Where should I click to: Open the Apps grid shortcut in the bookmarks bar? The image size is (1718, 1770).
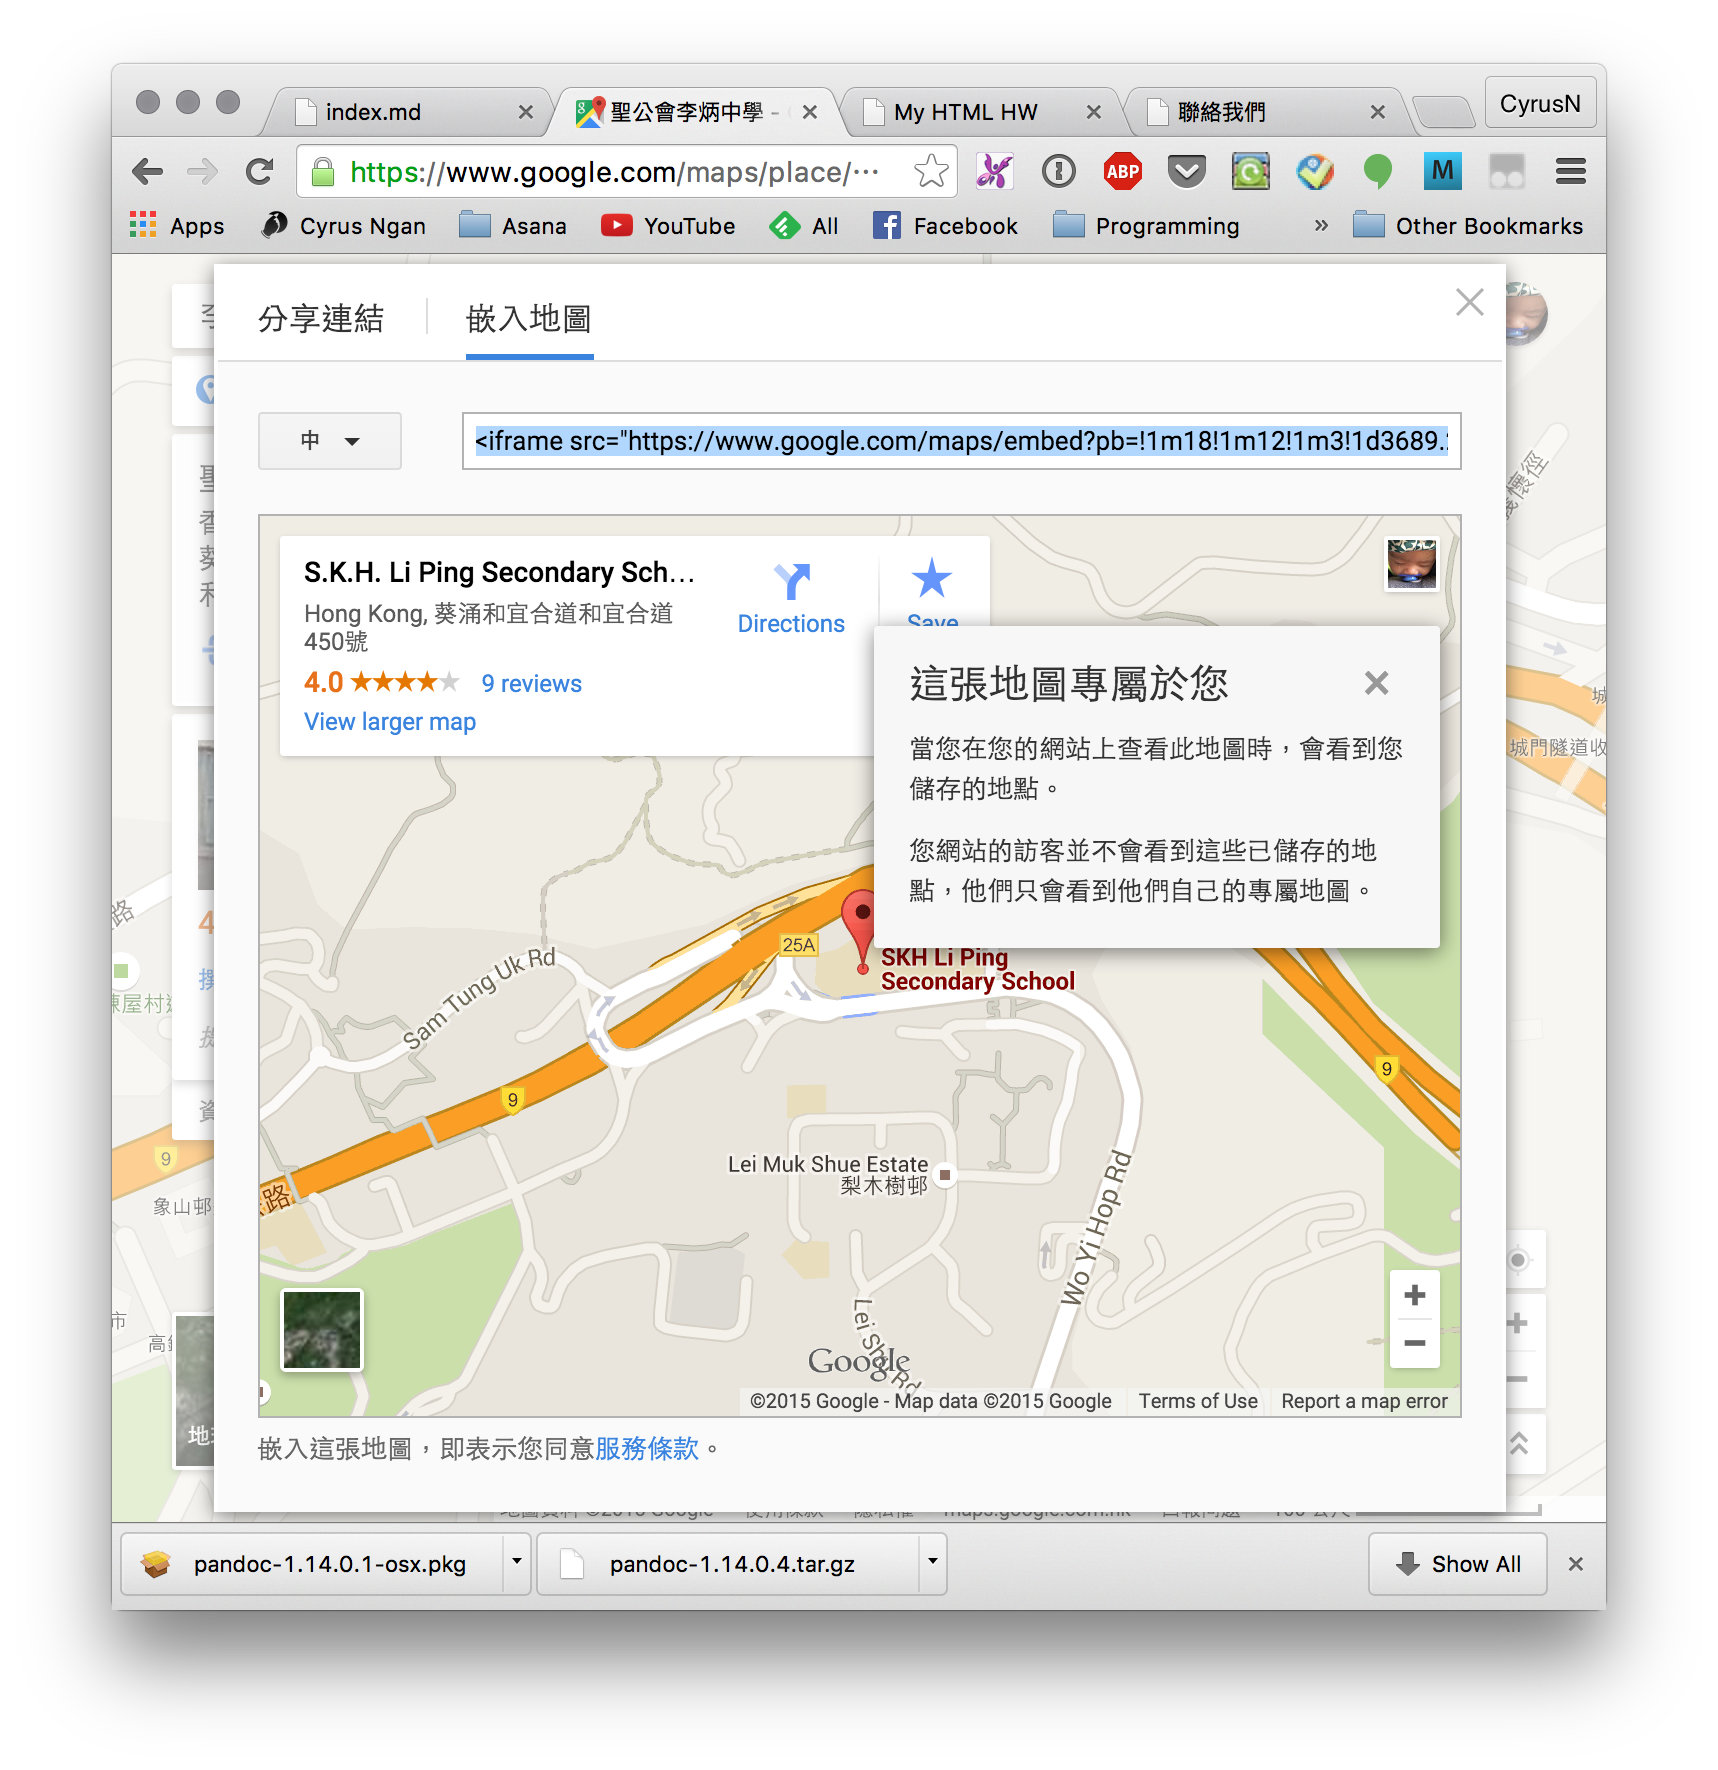pyautogui.click(x=176, y=226)
